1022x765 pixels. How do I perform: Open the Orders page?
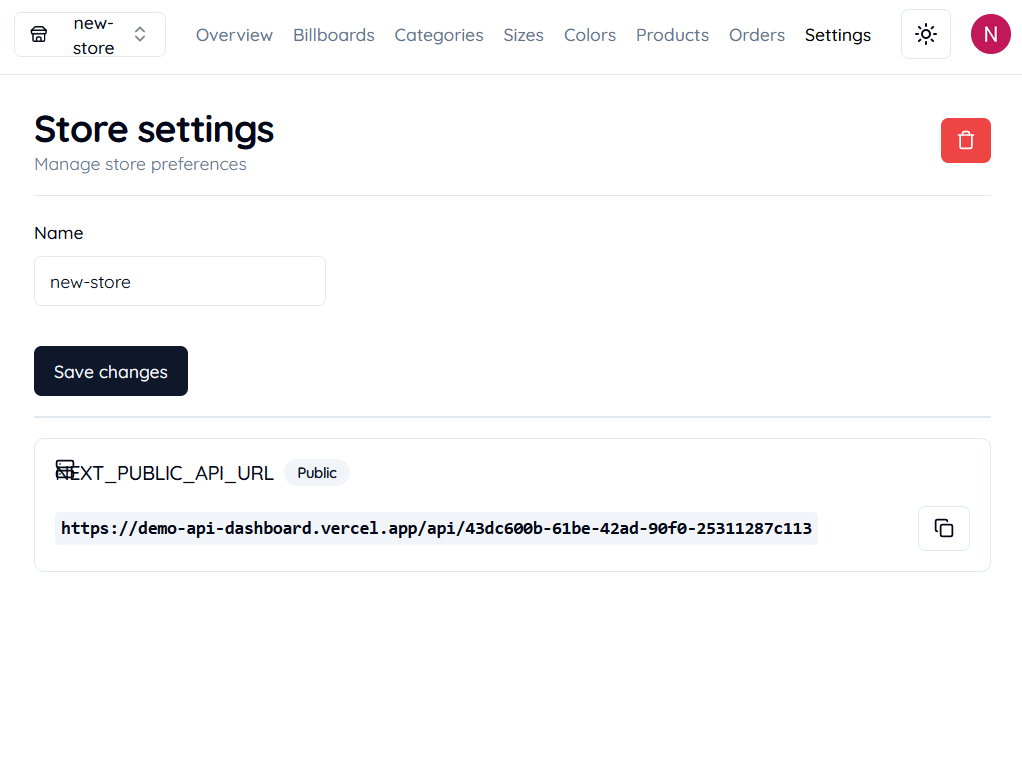coord(757,35)
